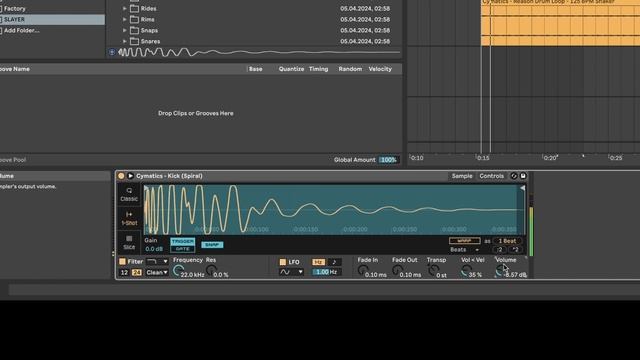Open the Beats warp mode dropdown
Viewport: 640px width, 360px height.
point(465,249)
